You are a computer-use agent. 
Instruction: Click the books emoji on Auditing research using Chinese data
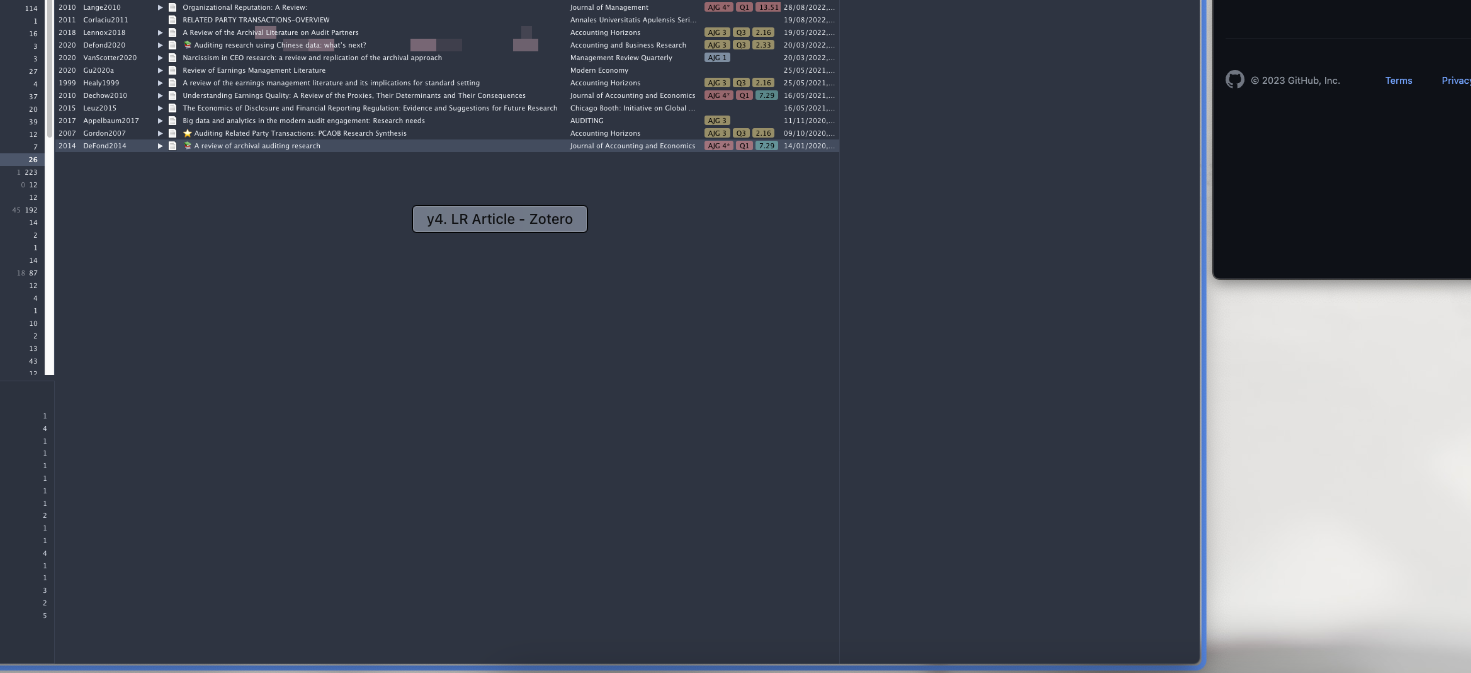[x=187, y=45]
